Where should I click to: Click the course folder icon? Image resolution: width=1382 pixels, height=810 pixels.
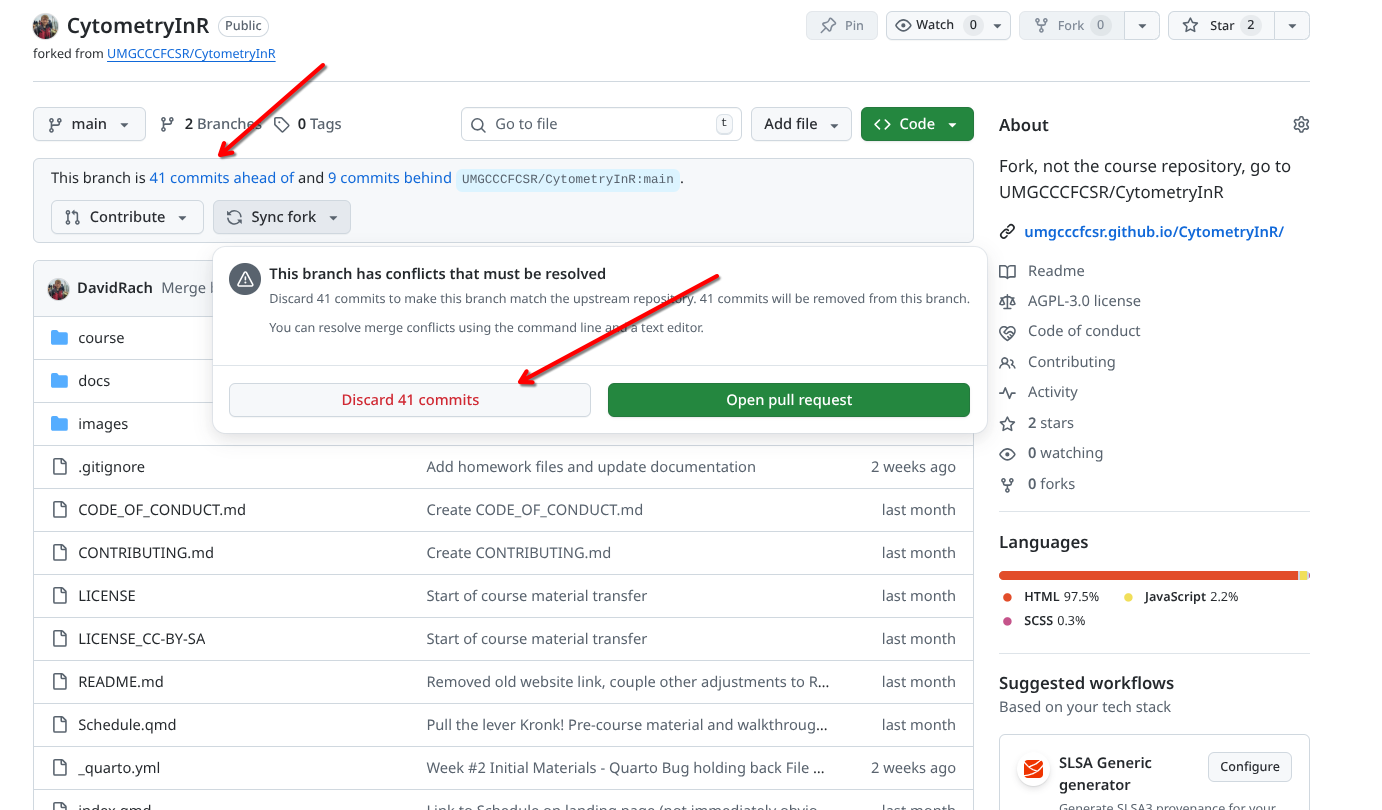[59, 338]
